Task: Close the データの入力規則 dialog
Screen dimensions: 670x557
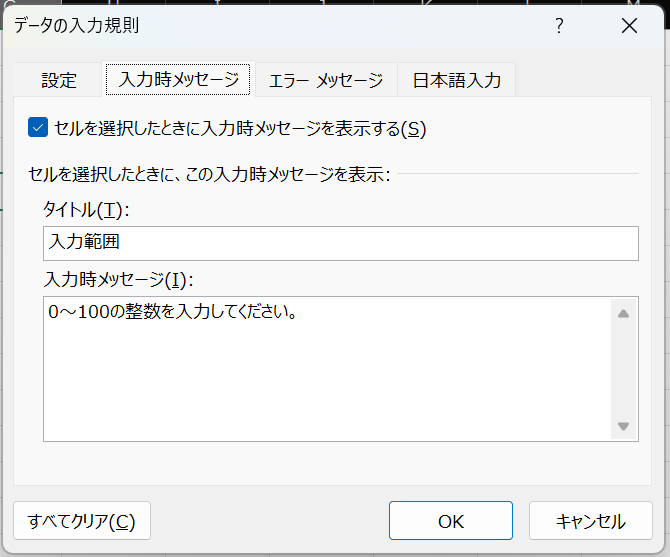Action: 629,26
